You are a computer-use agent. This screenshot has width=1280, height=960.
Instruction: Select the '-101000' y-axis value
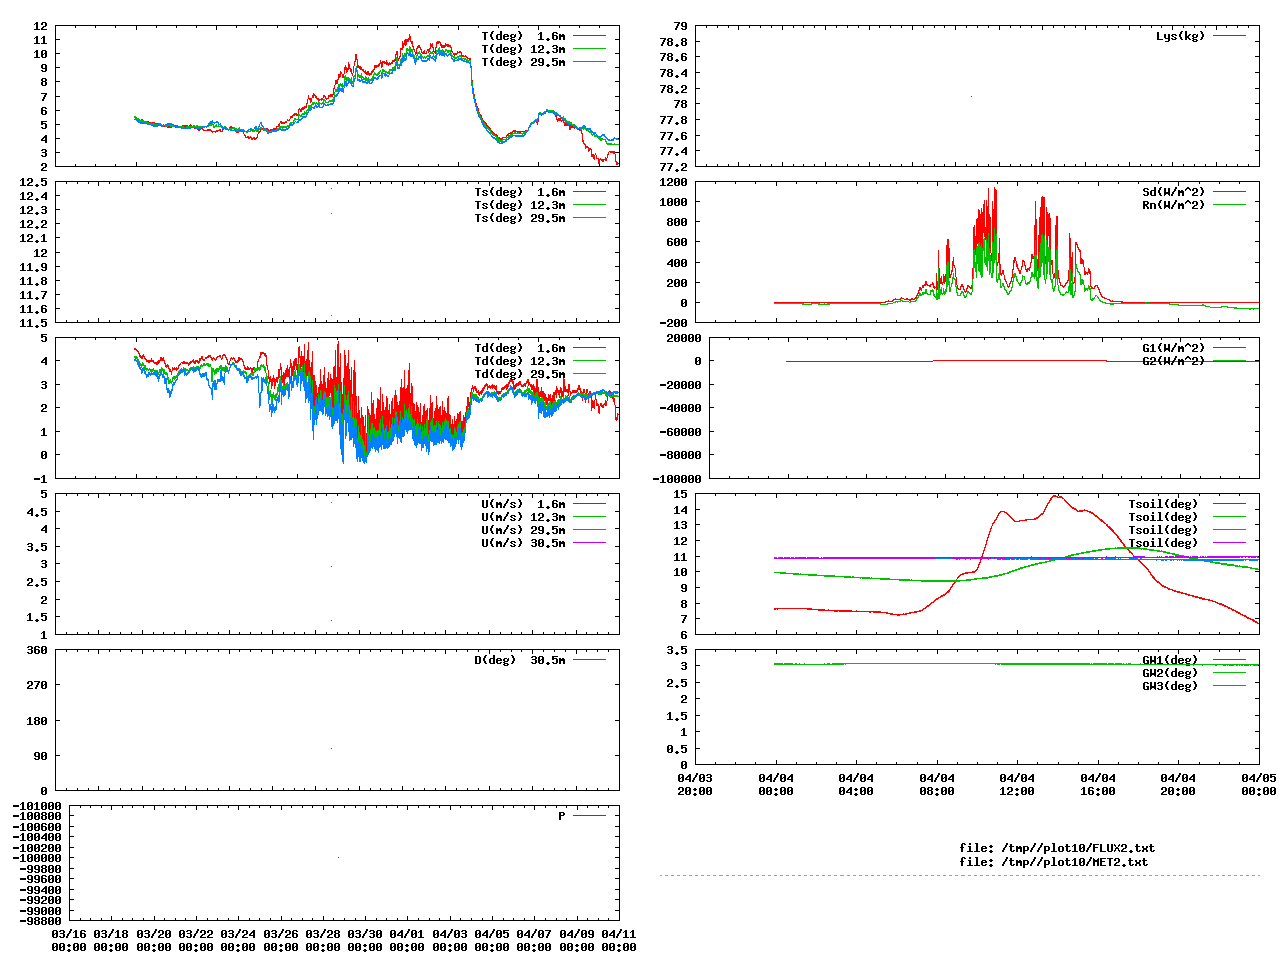point(37,806)
